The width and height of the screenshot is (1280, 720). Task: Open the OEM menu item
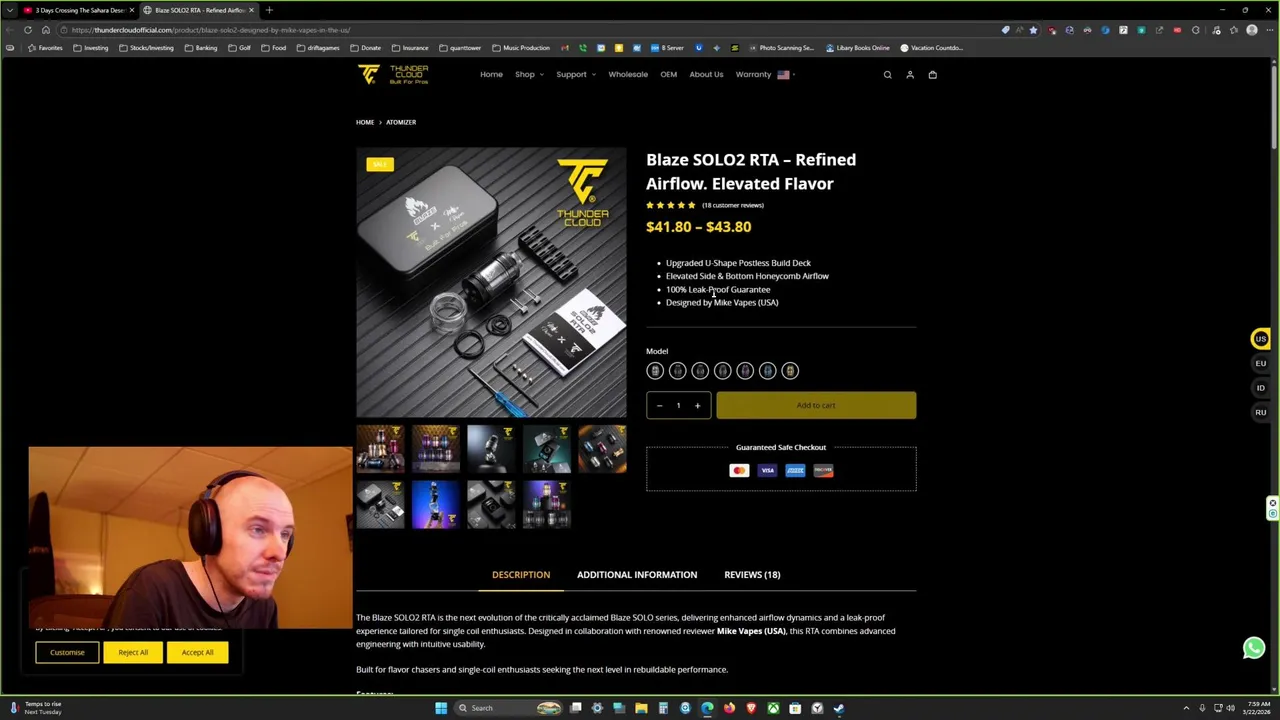click(x=668, y=75)
